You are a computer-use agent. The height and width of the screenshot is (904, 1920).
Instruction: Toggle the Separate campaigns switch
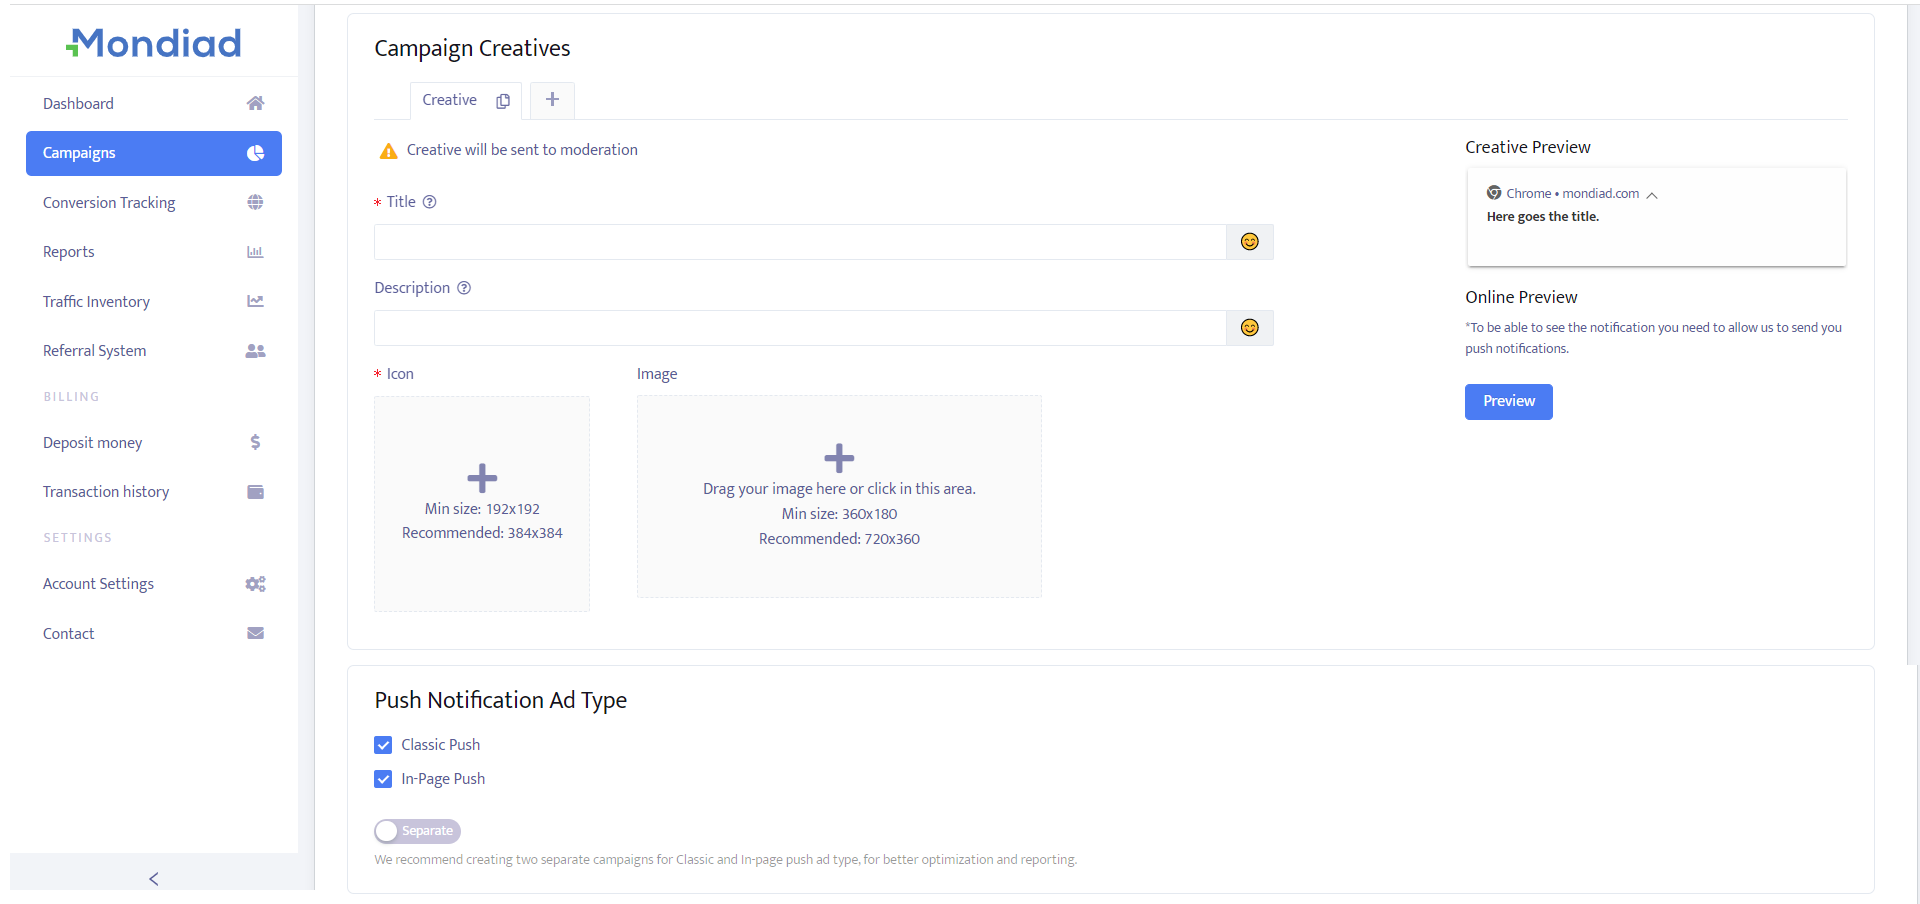417,831
